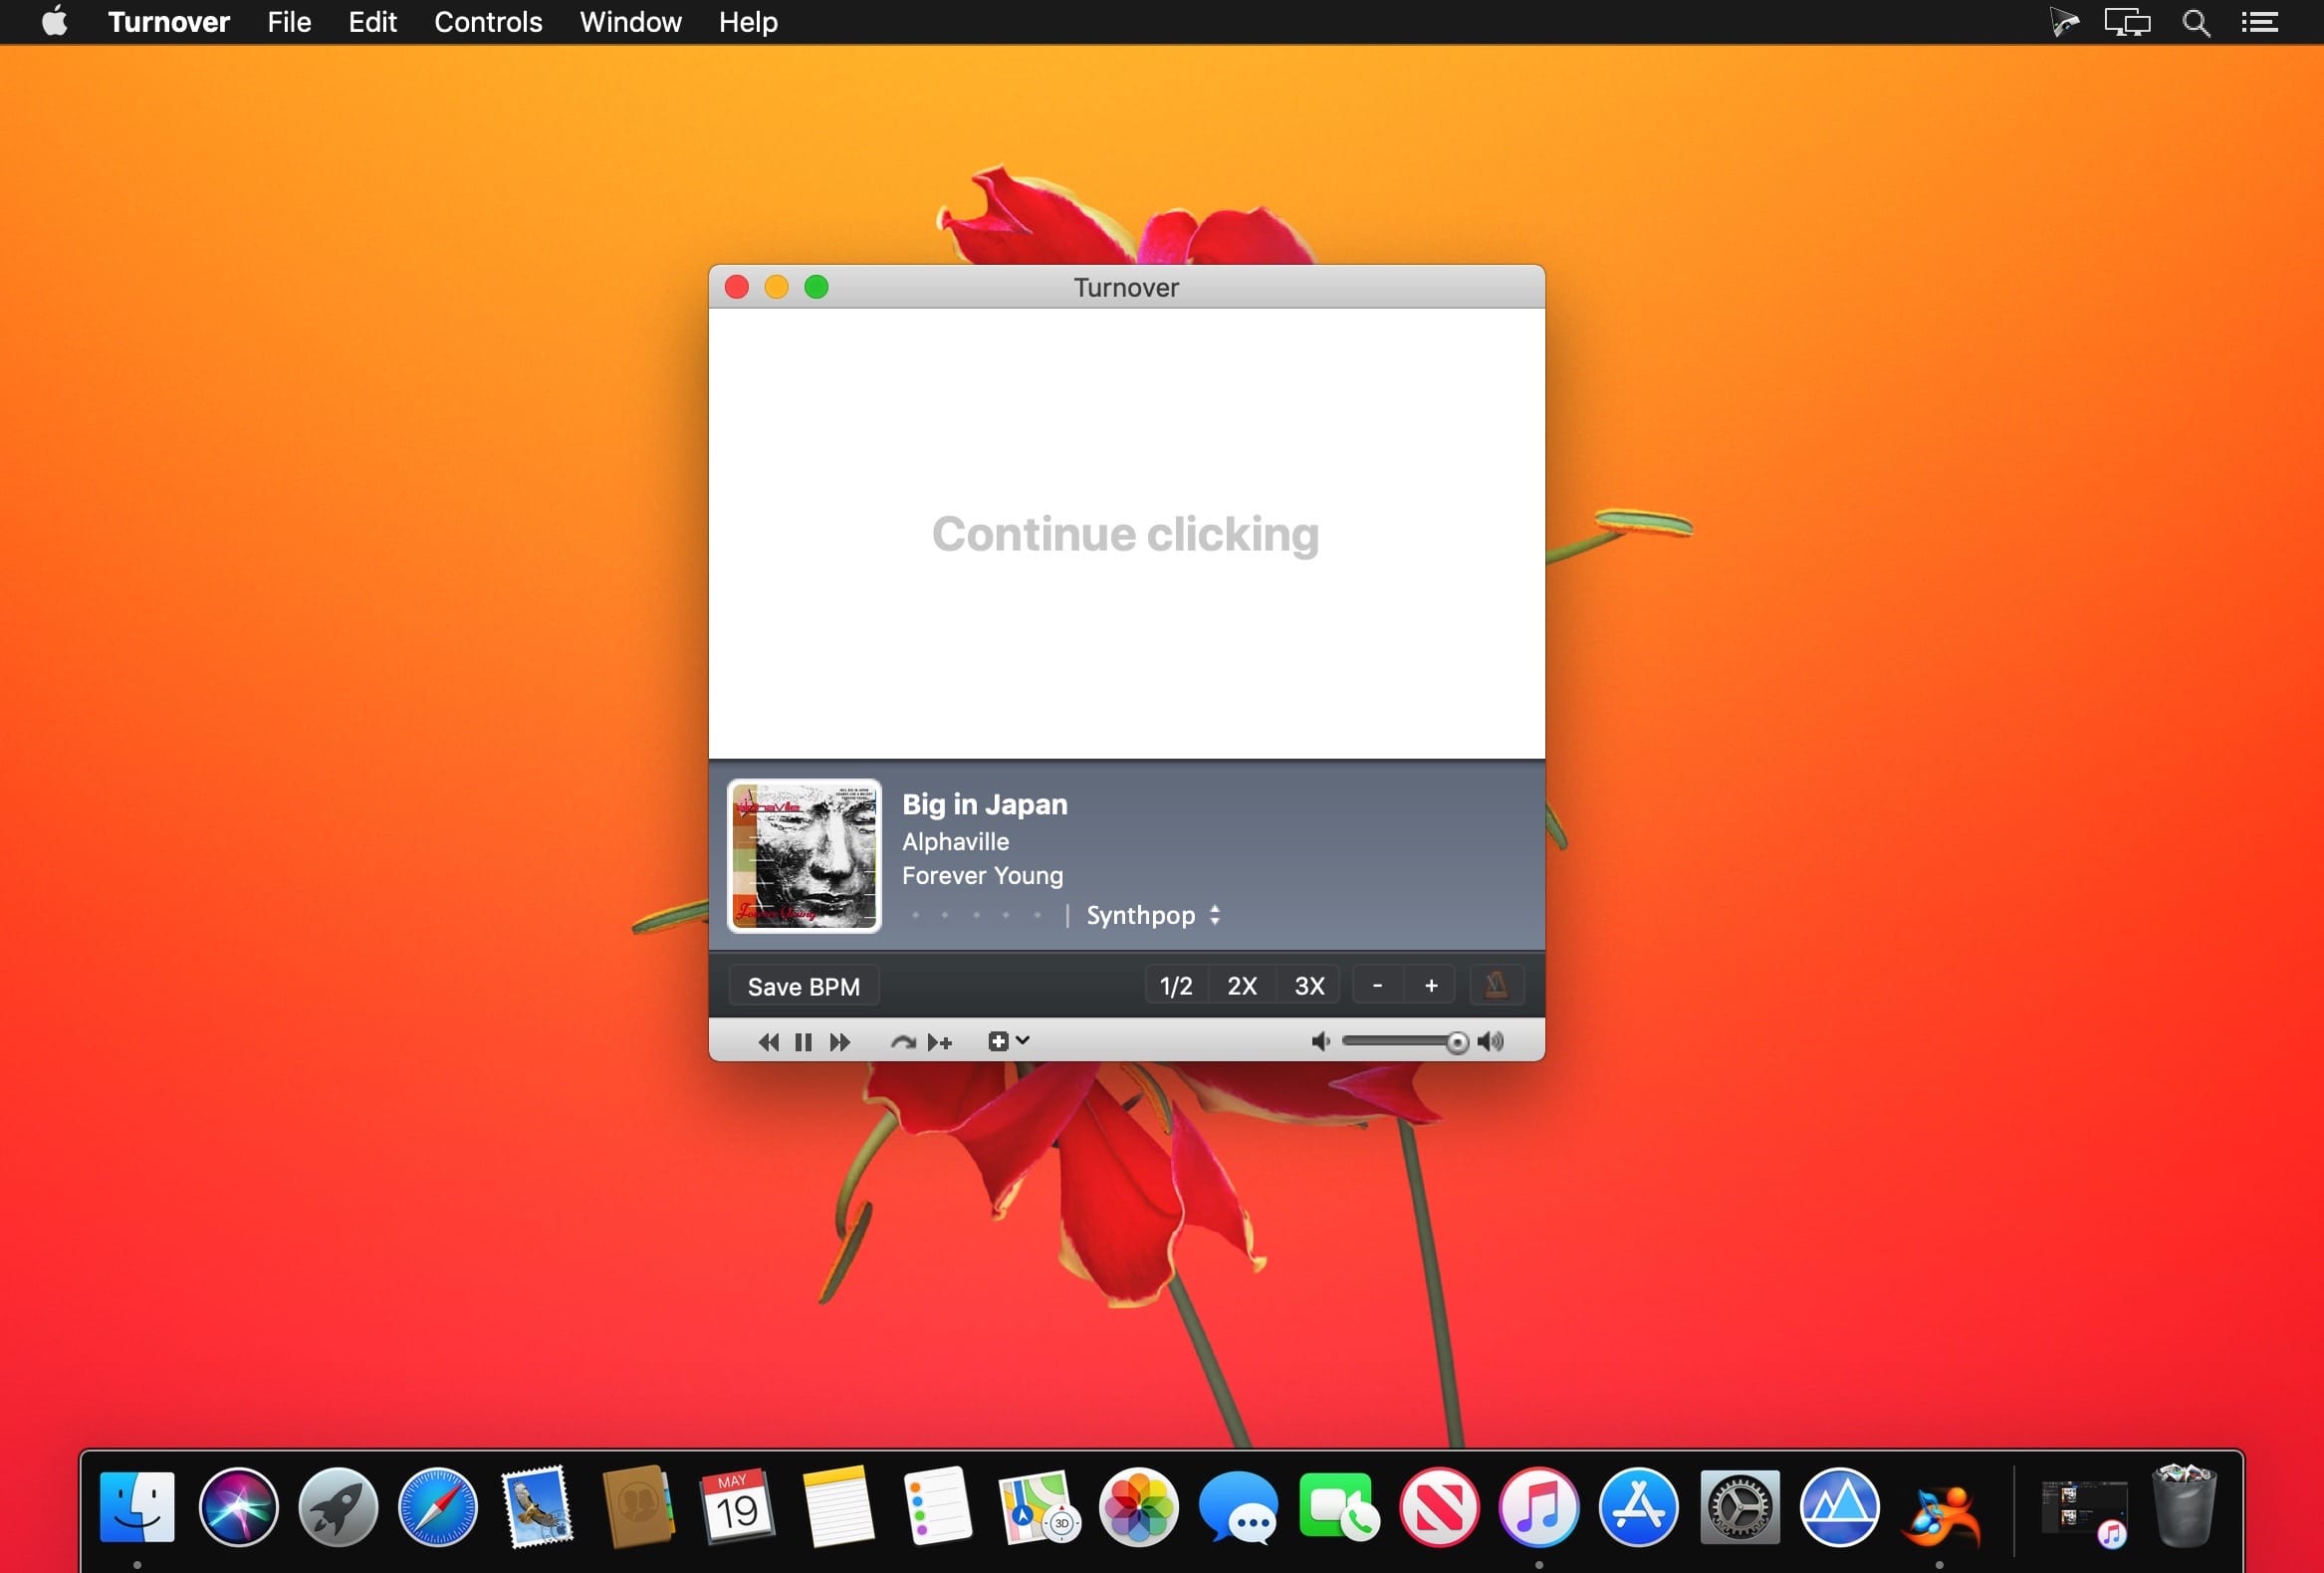Open the Notes app in the Dock
Viewport: 2324px width, 1573px height.
(838, 1507)
